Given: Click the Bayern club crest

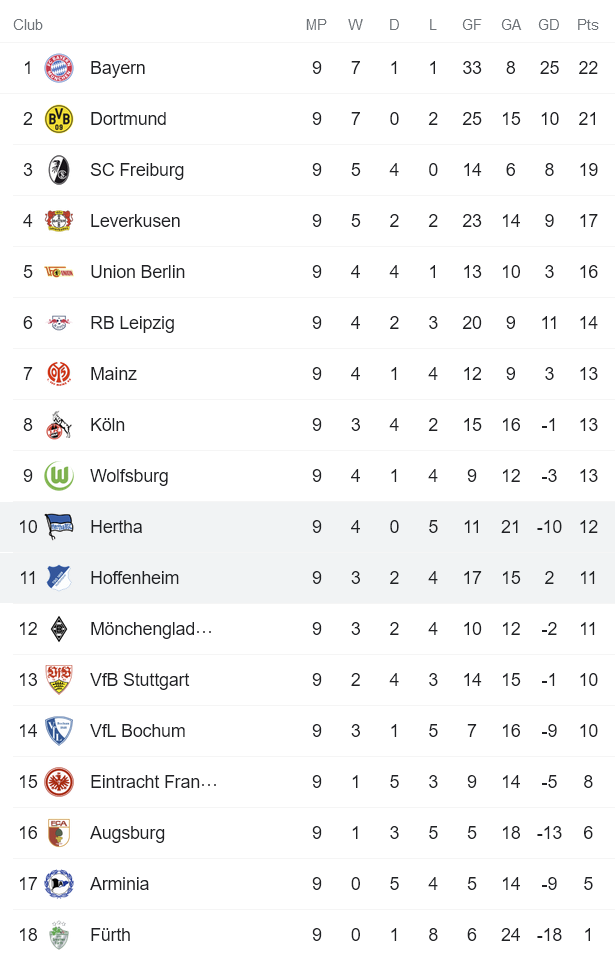Looking at the screenshot, I should 58,67.
